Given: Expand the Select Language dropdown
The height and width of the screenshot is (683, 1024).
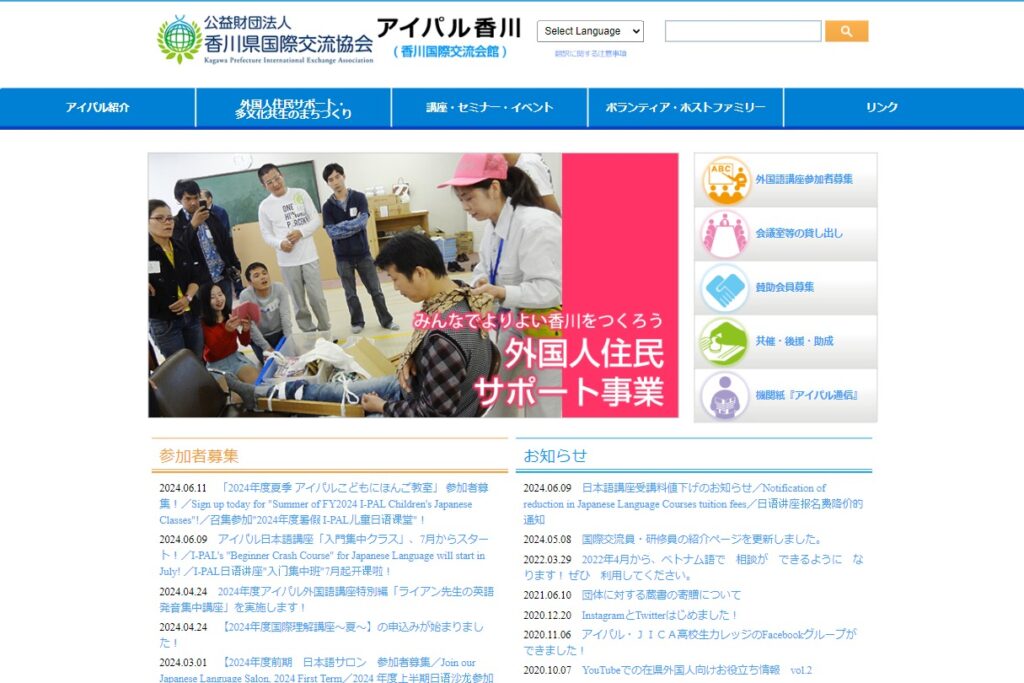Looking at the screenshot, I should point(590,31).
